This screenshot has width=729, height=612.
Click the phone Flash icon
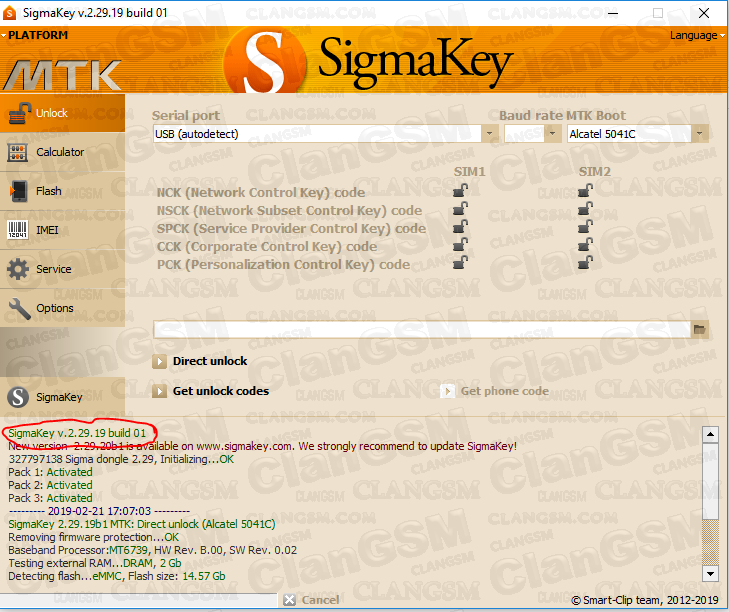tap(19, 191)
